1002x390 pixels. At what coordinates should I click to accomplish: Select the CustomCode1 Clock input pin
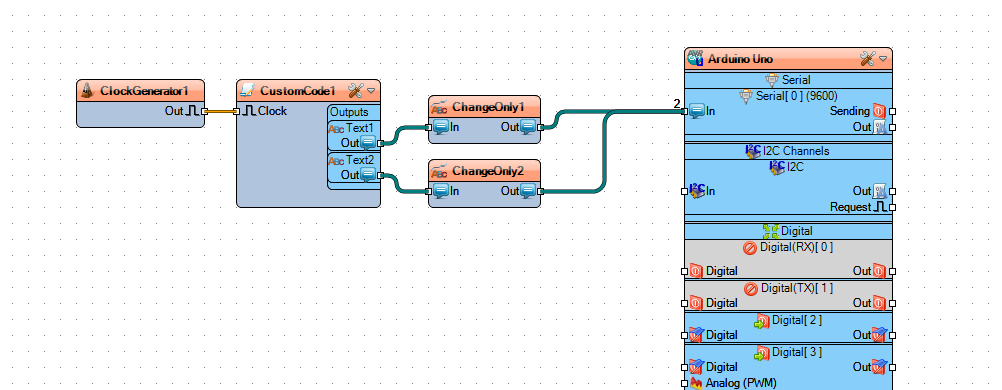(250, 111)
